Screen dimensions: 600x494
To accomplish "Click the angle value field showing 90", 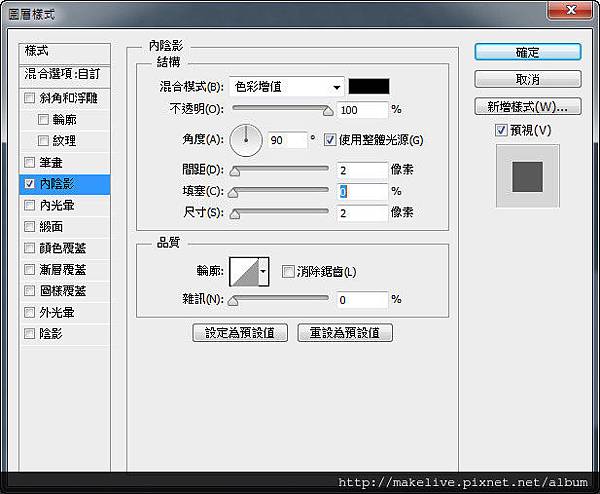I will (287, 140).
